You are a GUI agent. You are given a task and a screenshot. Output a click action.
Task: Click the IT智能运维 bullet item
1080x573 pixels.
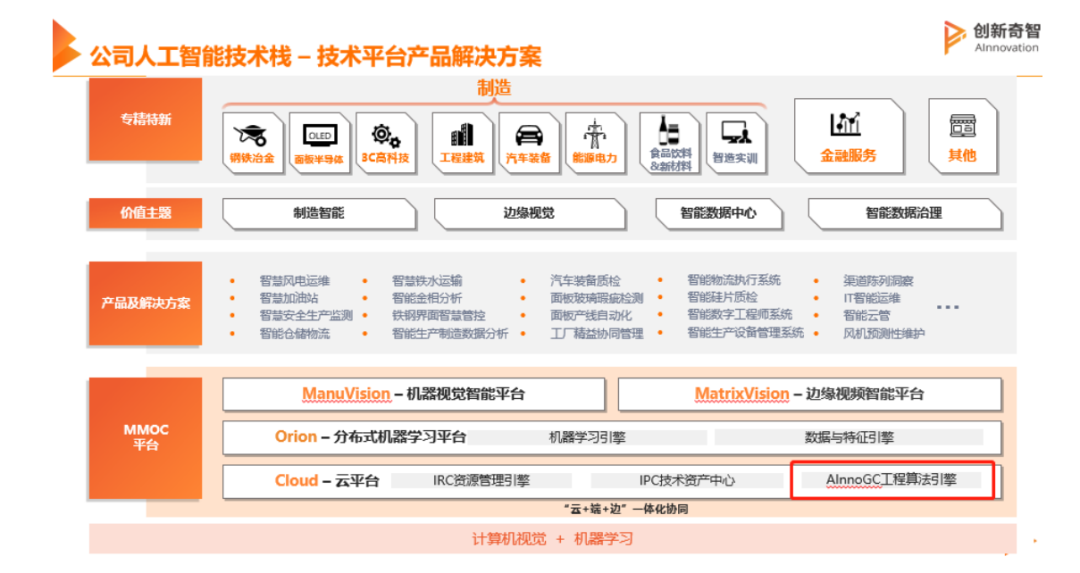[872, 298]
